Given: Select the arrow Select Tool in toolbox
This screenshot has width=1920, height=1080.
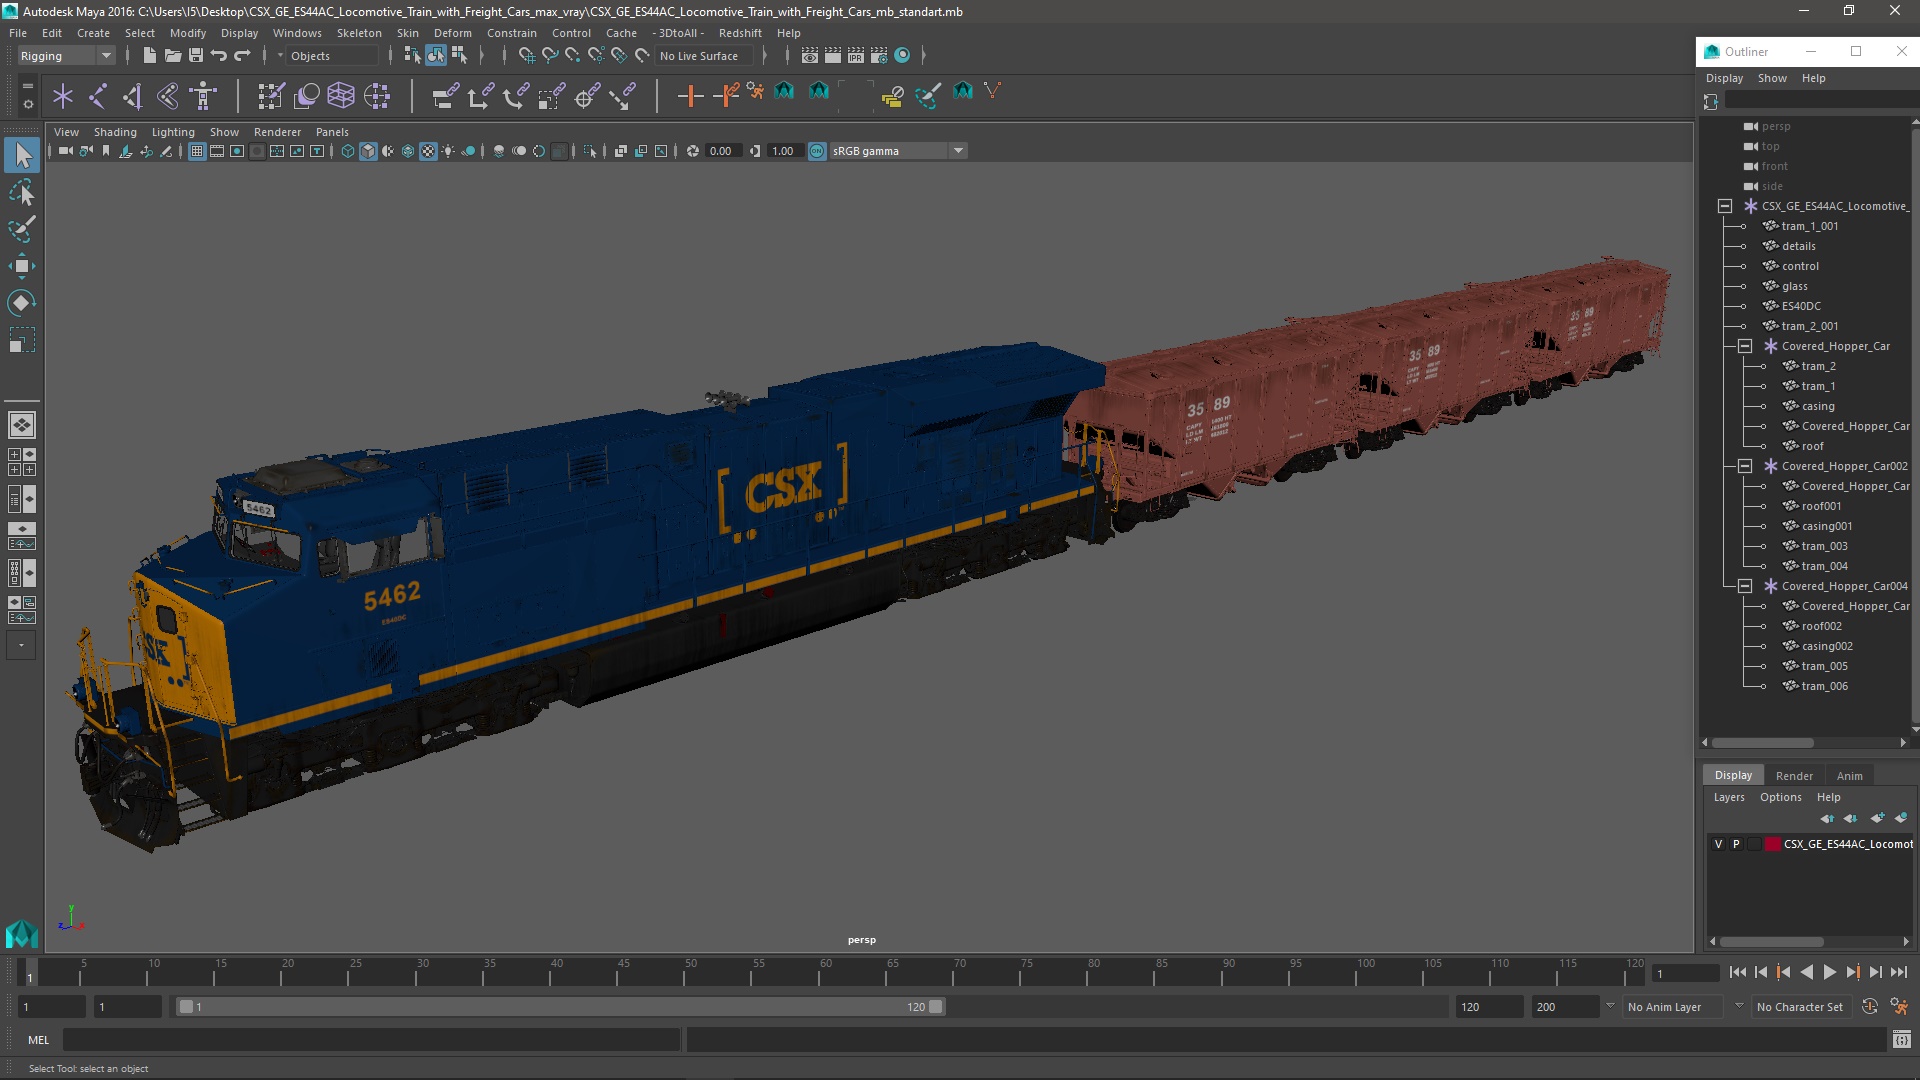Looking at the screenshot, I should click(x=22, y=155).
